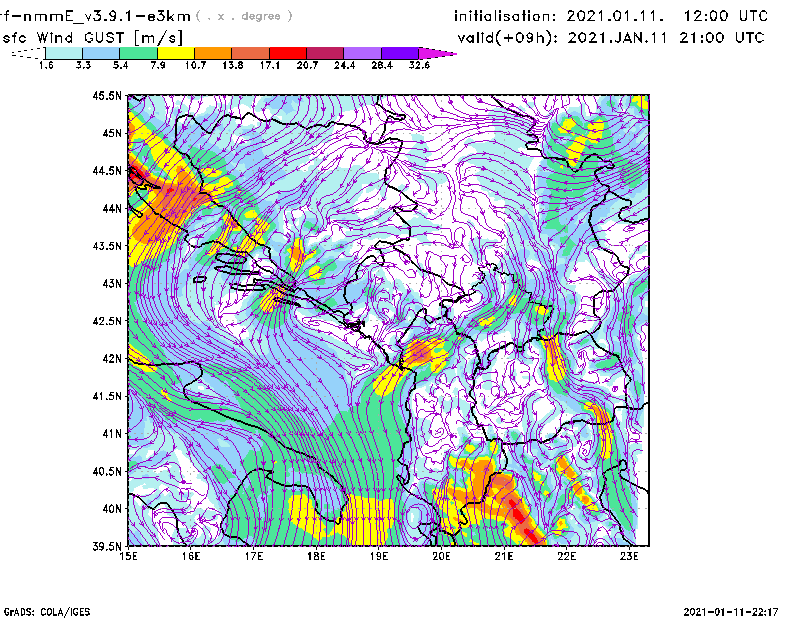The height and width of the screenshot is (618, 800).
Task: Click the valid(+09h) forecast time text
Action: click(611, 37)
